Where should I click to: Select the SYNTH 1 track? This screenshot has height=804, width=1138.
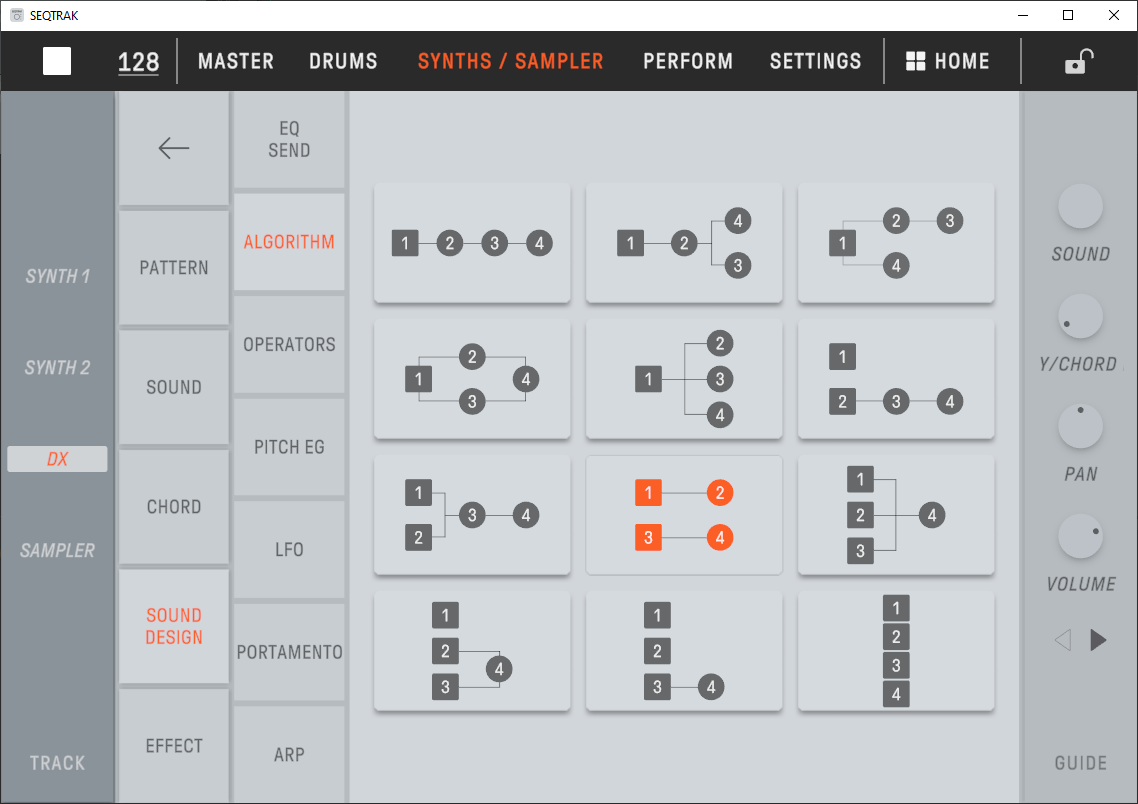point(58,276)
